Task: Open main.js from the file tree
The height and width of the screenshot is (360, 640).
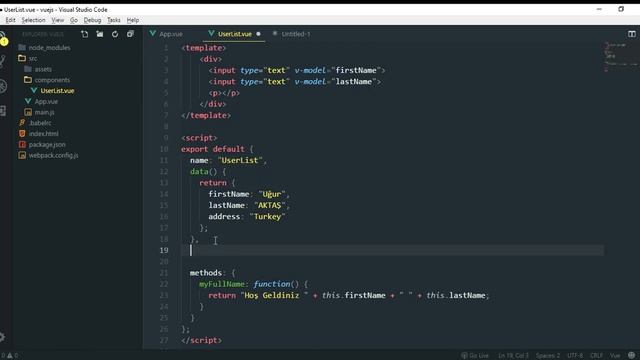Action: click(x=44, y=112)
